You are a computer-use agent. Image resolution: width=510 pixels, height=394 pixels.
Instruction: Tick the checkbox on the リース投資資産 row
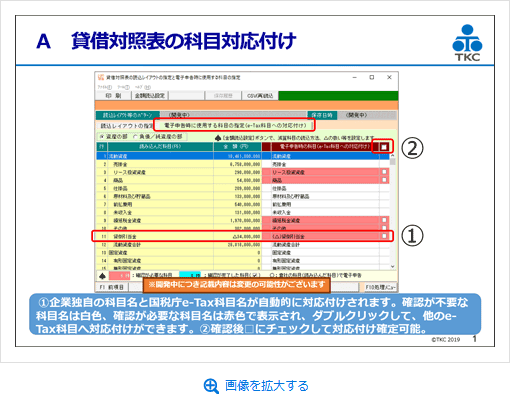384,172
